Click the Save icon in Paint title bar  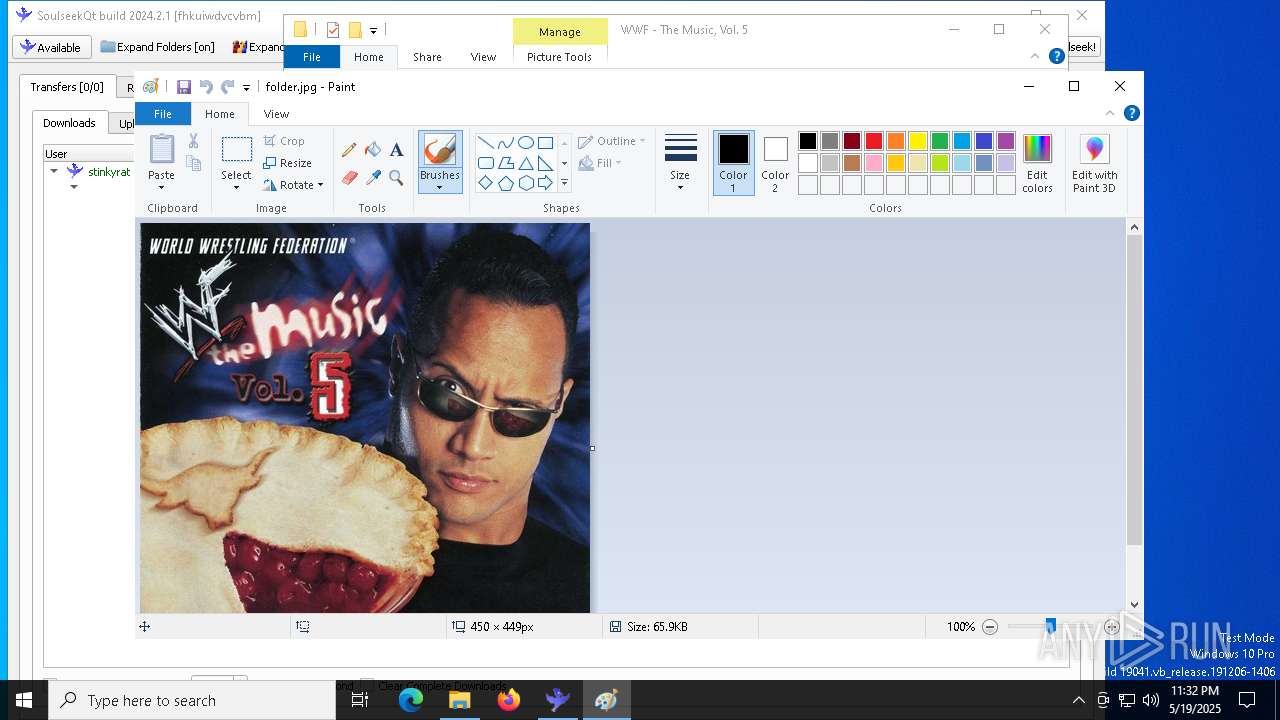click(184, 87)
